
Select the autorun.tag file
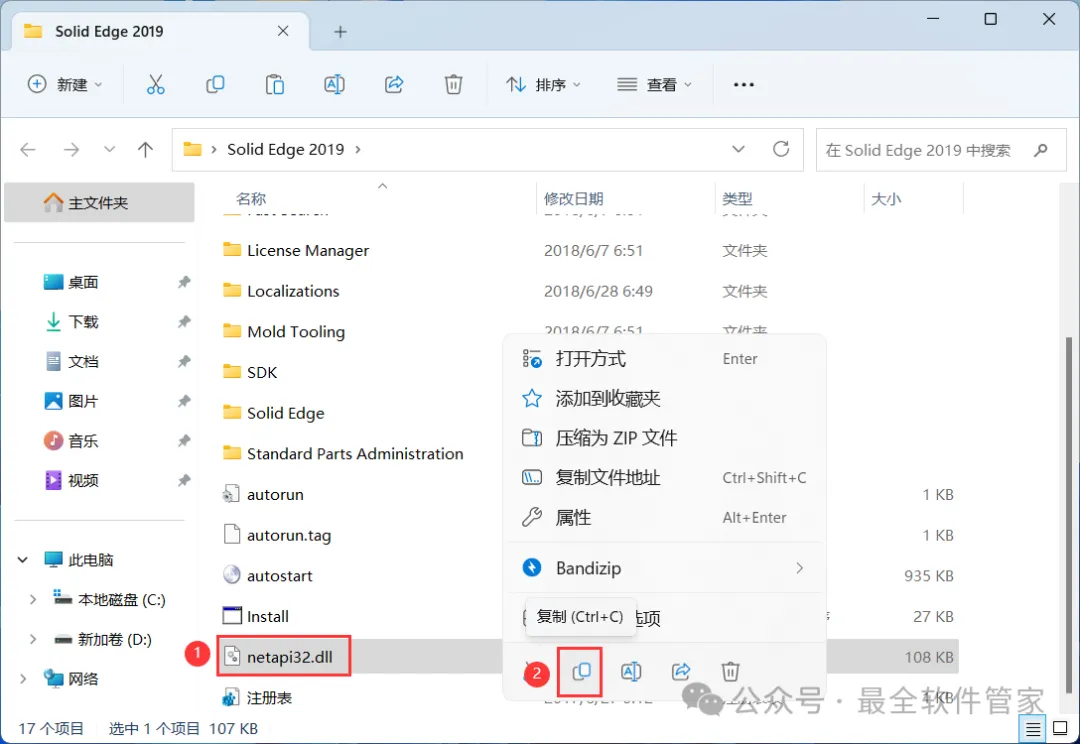point(289,535)
